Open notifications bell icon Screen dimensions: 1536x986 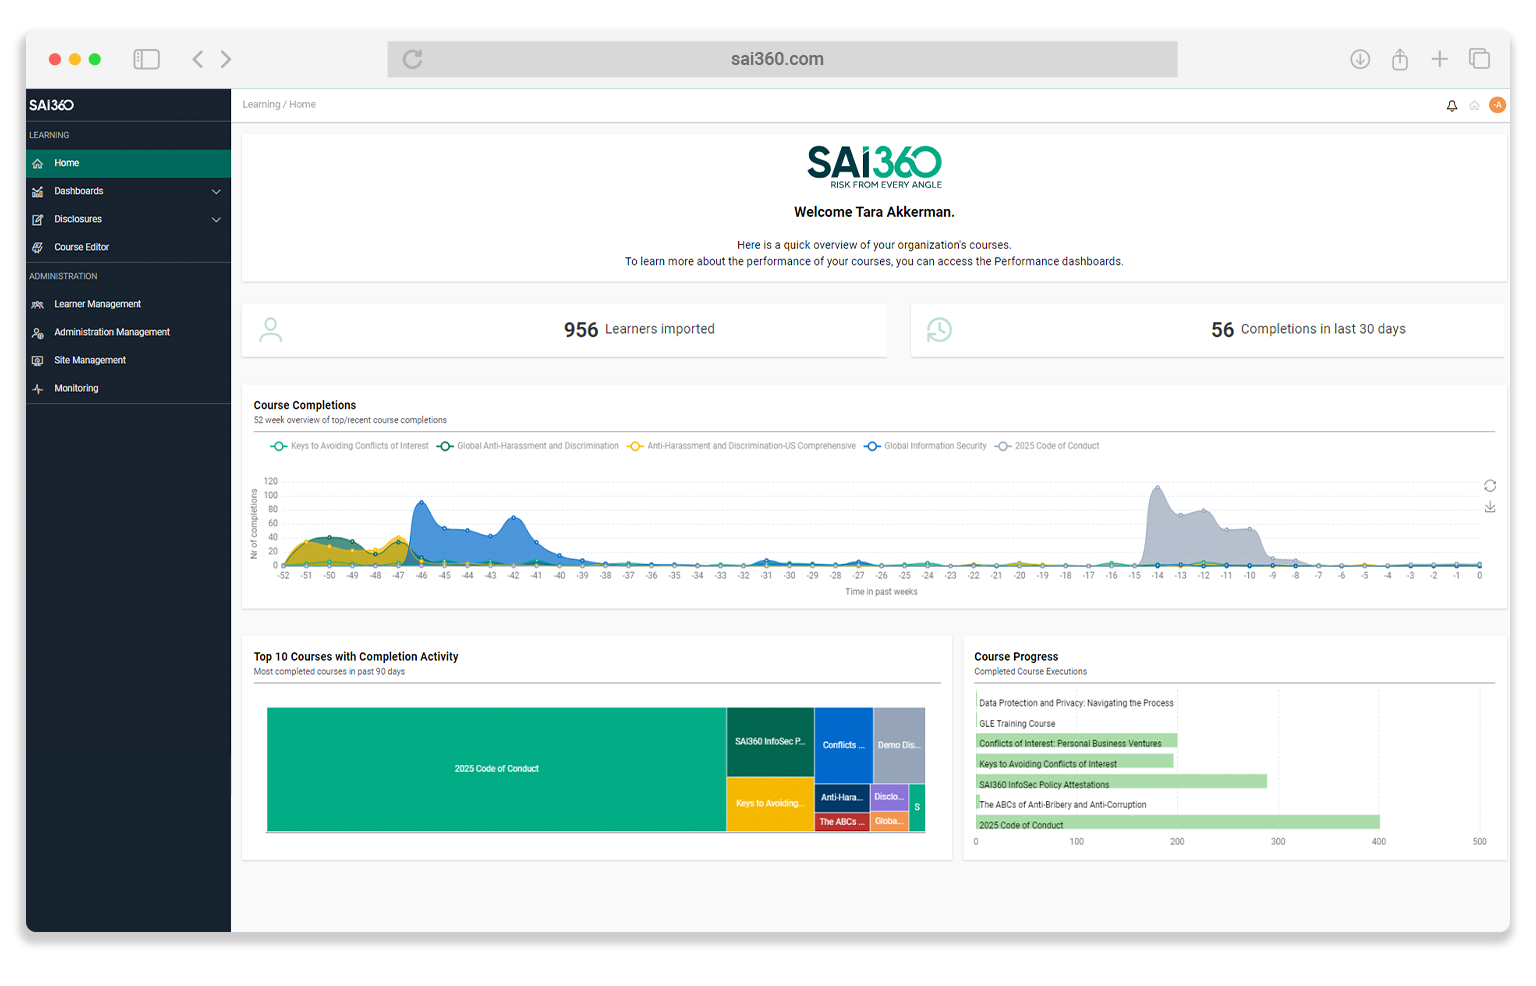[1452, 105]
